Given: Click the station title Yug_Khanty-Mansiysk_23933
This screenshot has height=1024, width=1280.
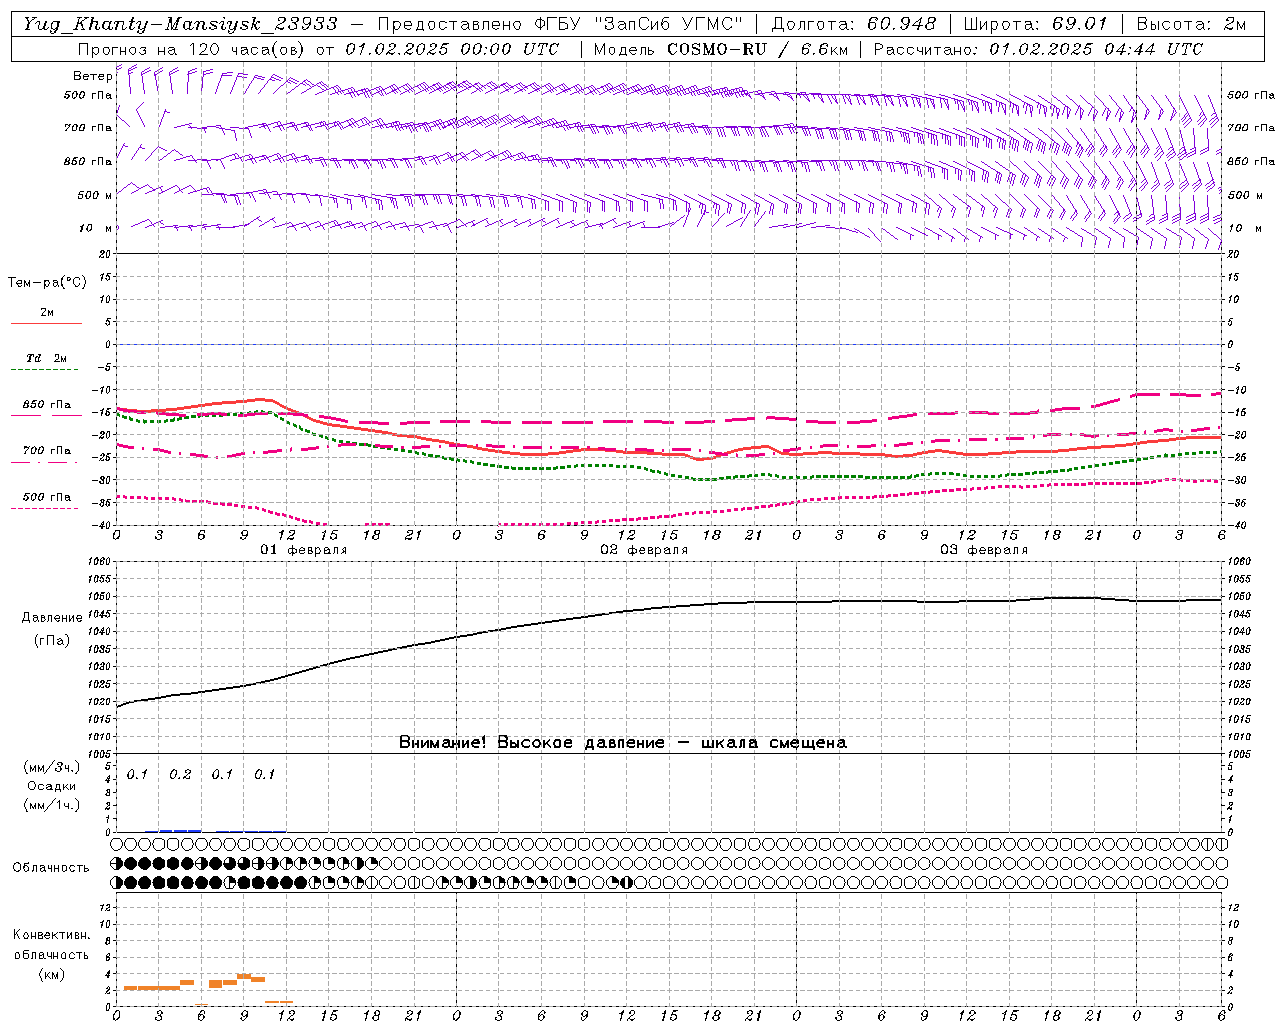Looking at the screenshot, I should (x=181, y=24).
